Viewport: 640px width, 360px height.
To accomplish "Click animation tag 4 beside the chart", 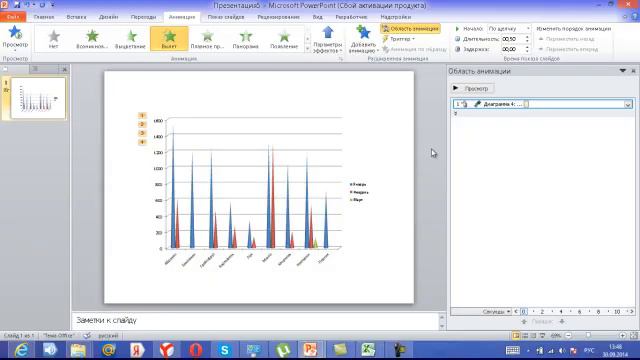I will point(142,142).
